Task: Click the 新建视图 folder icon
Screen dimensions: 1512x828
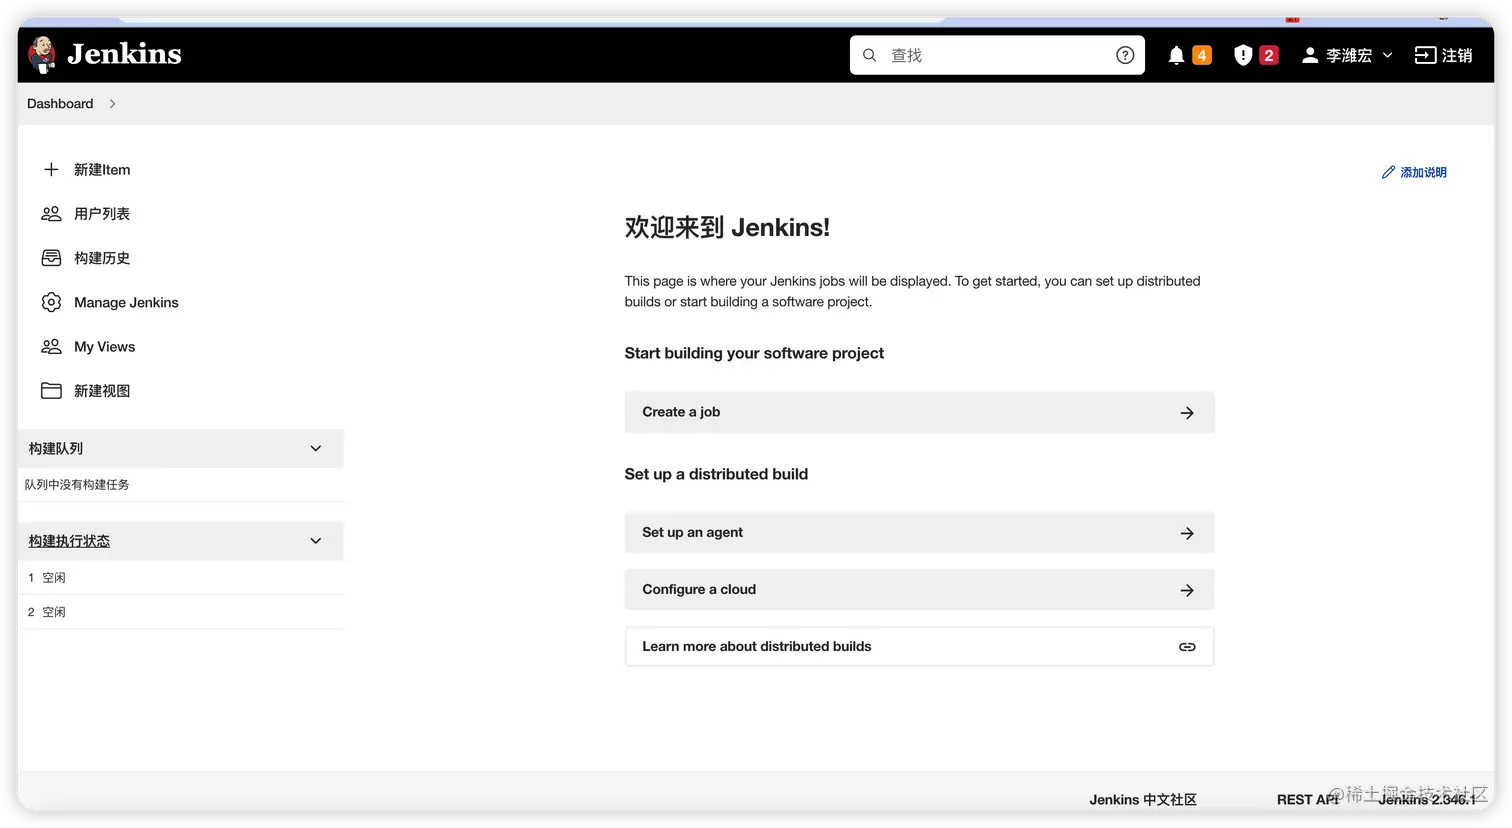Action: pyautogui.click(x=51, y=391)
